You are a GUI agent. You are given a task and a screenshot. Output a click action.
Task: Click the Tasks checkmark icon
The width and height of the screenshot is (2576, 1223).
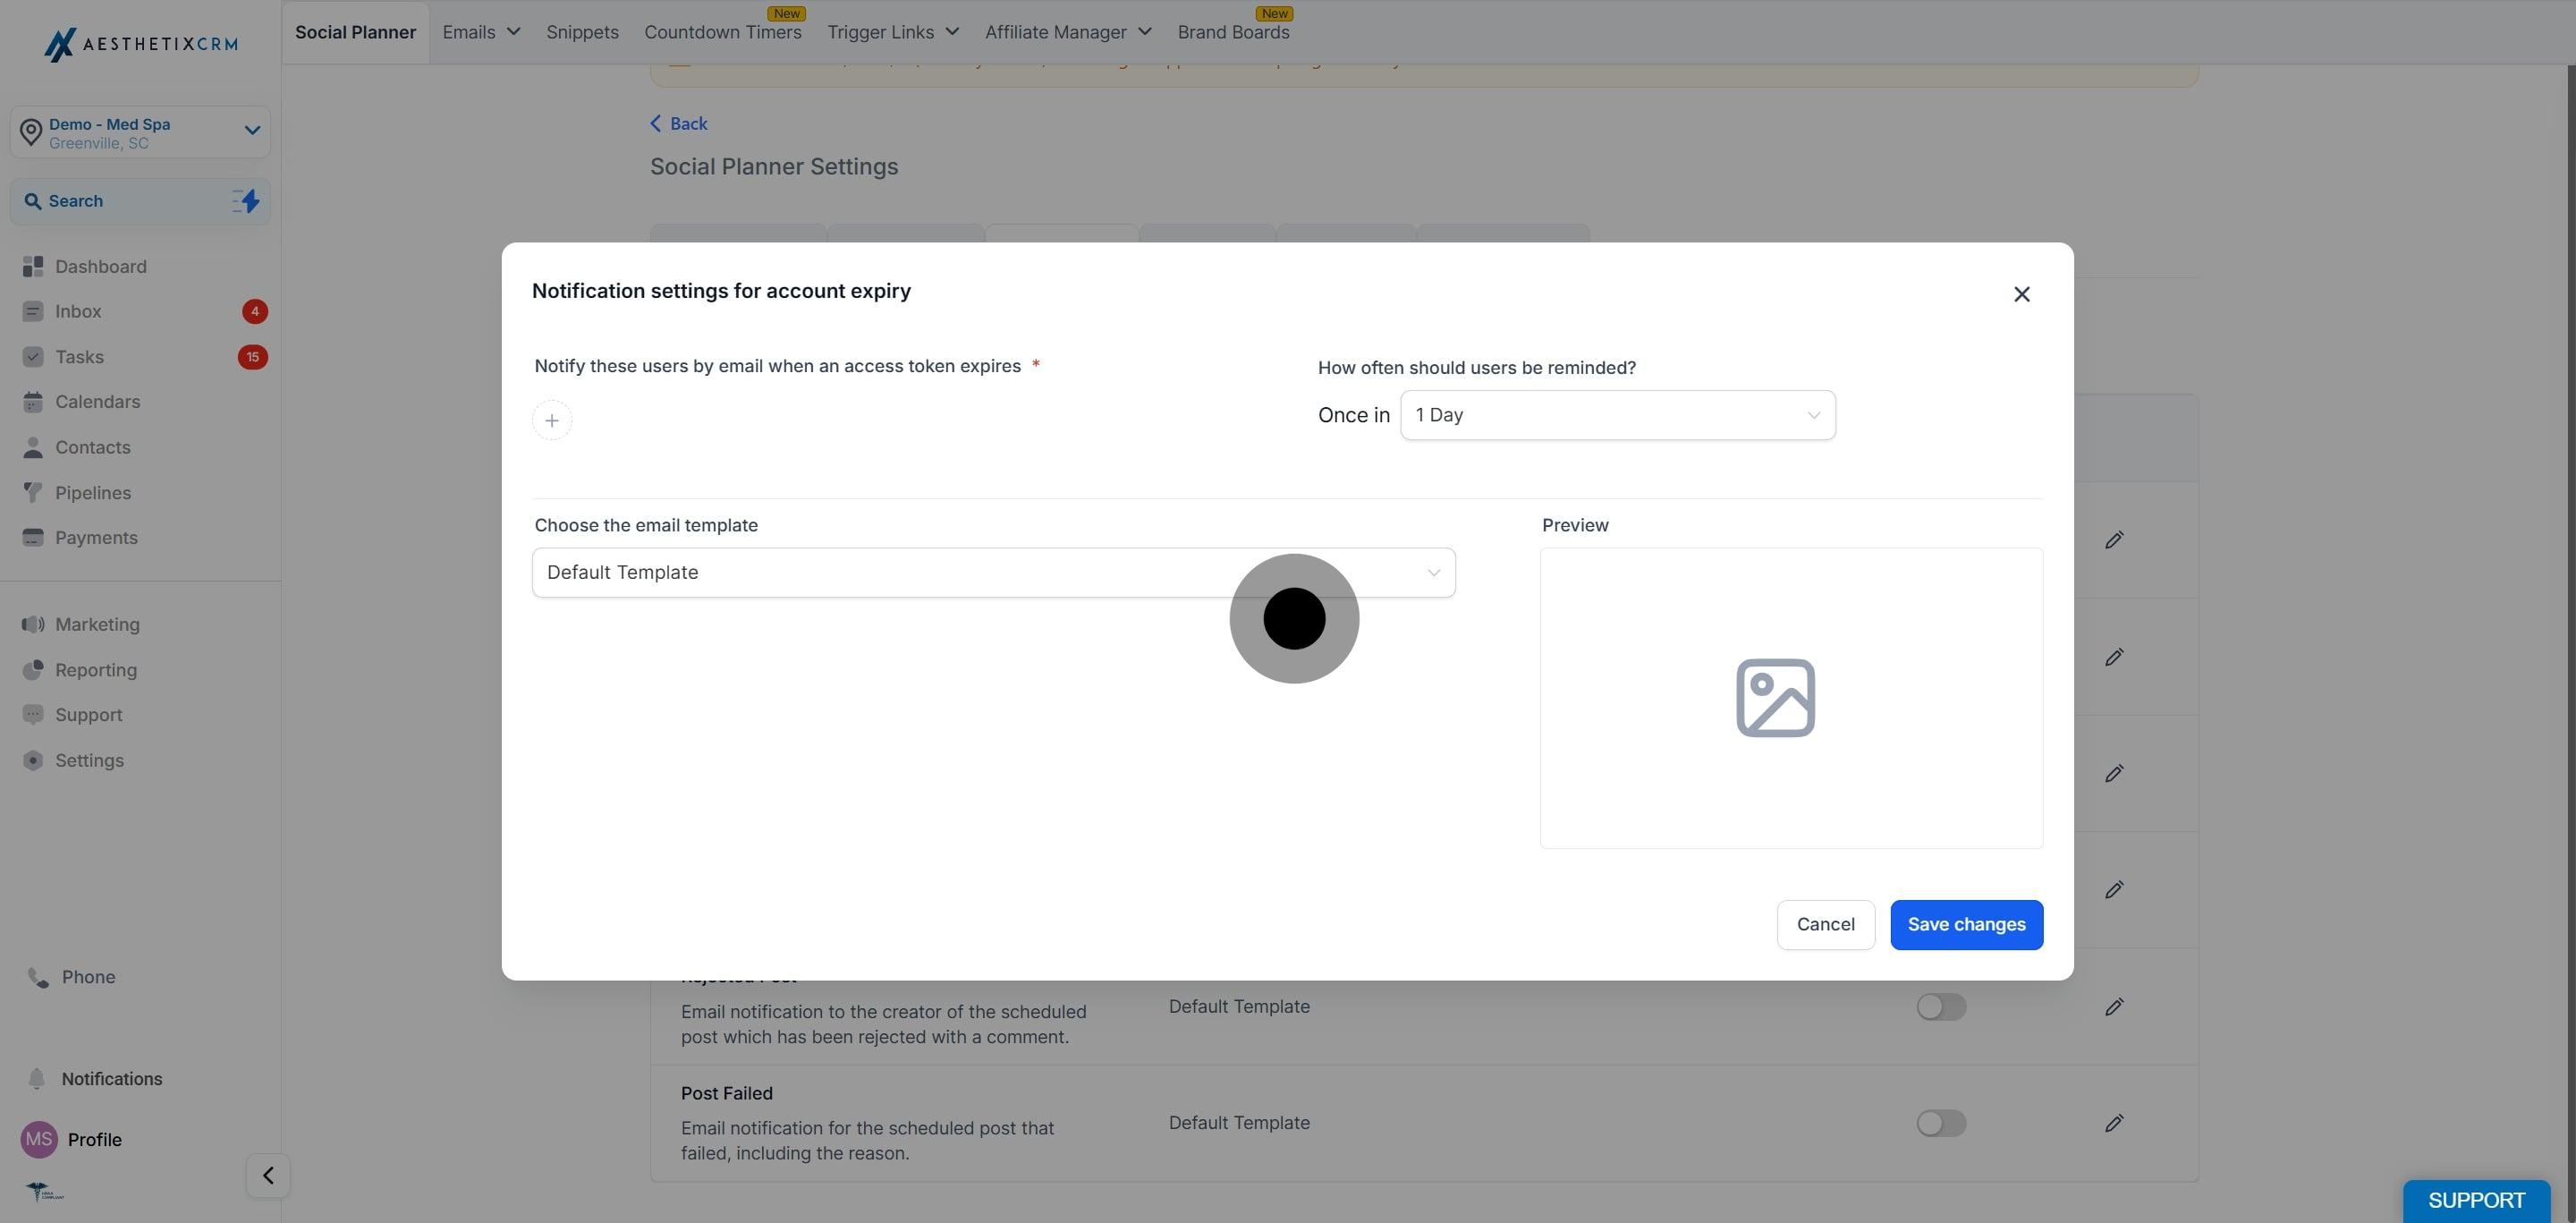click(x=33, y=357)
